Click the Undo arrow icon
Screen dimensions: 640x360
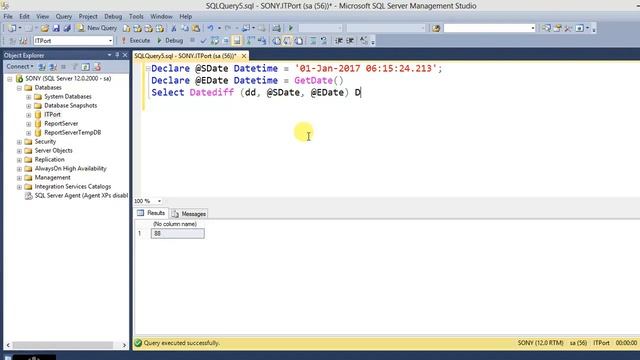coord(210,28)
